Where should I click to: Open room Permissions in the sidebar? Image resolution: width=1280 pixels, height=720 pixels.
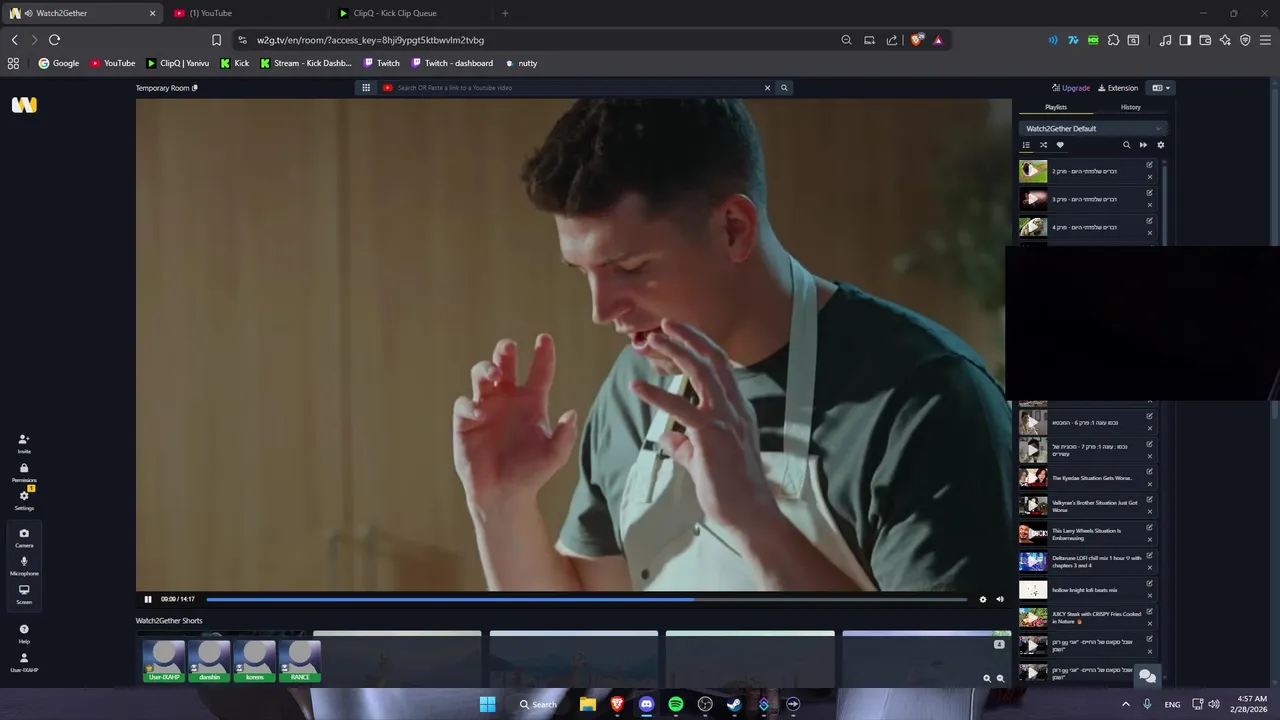point(24,473)
